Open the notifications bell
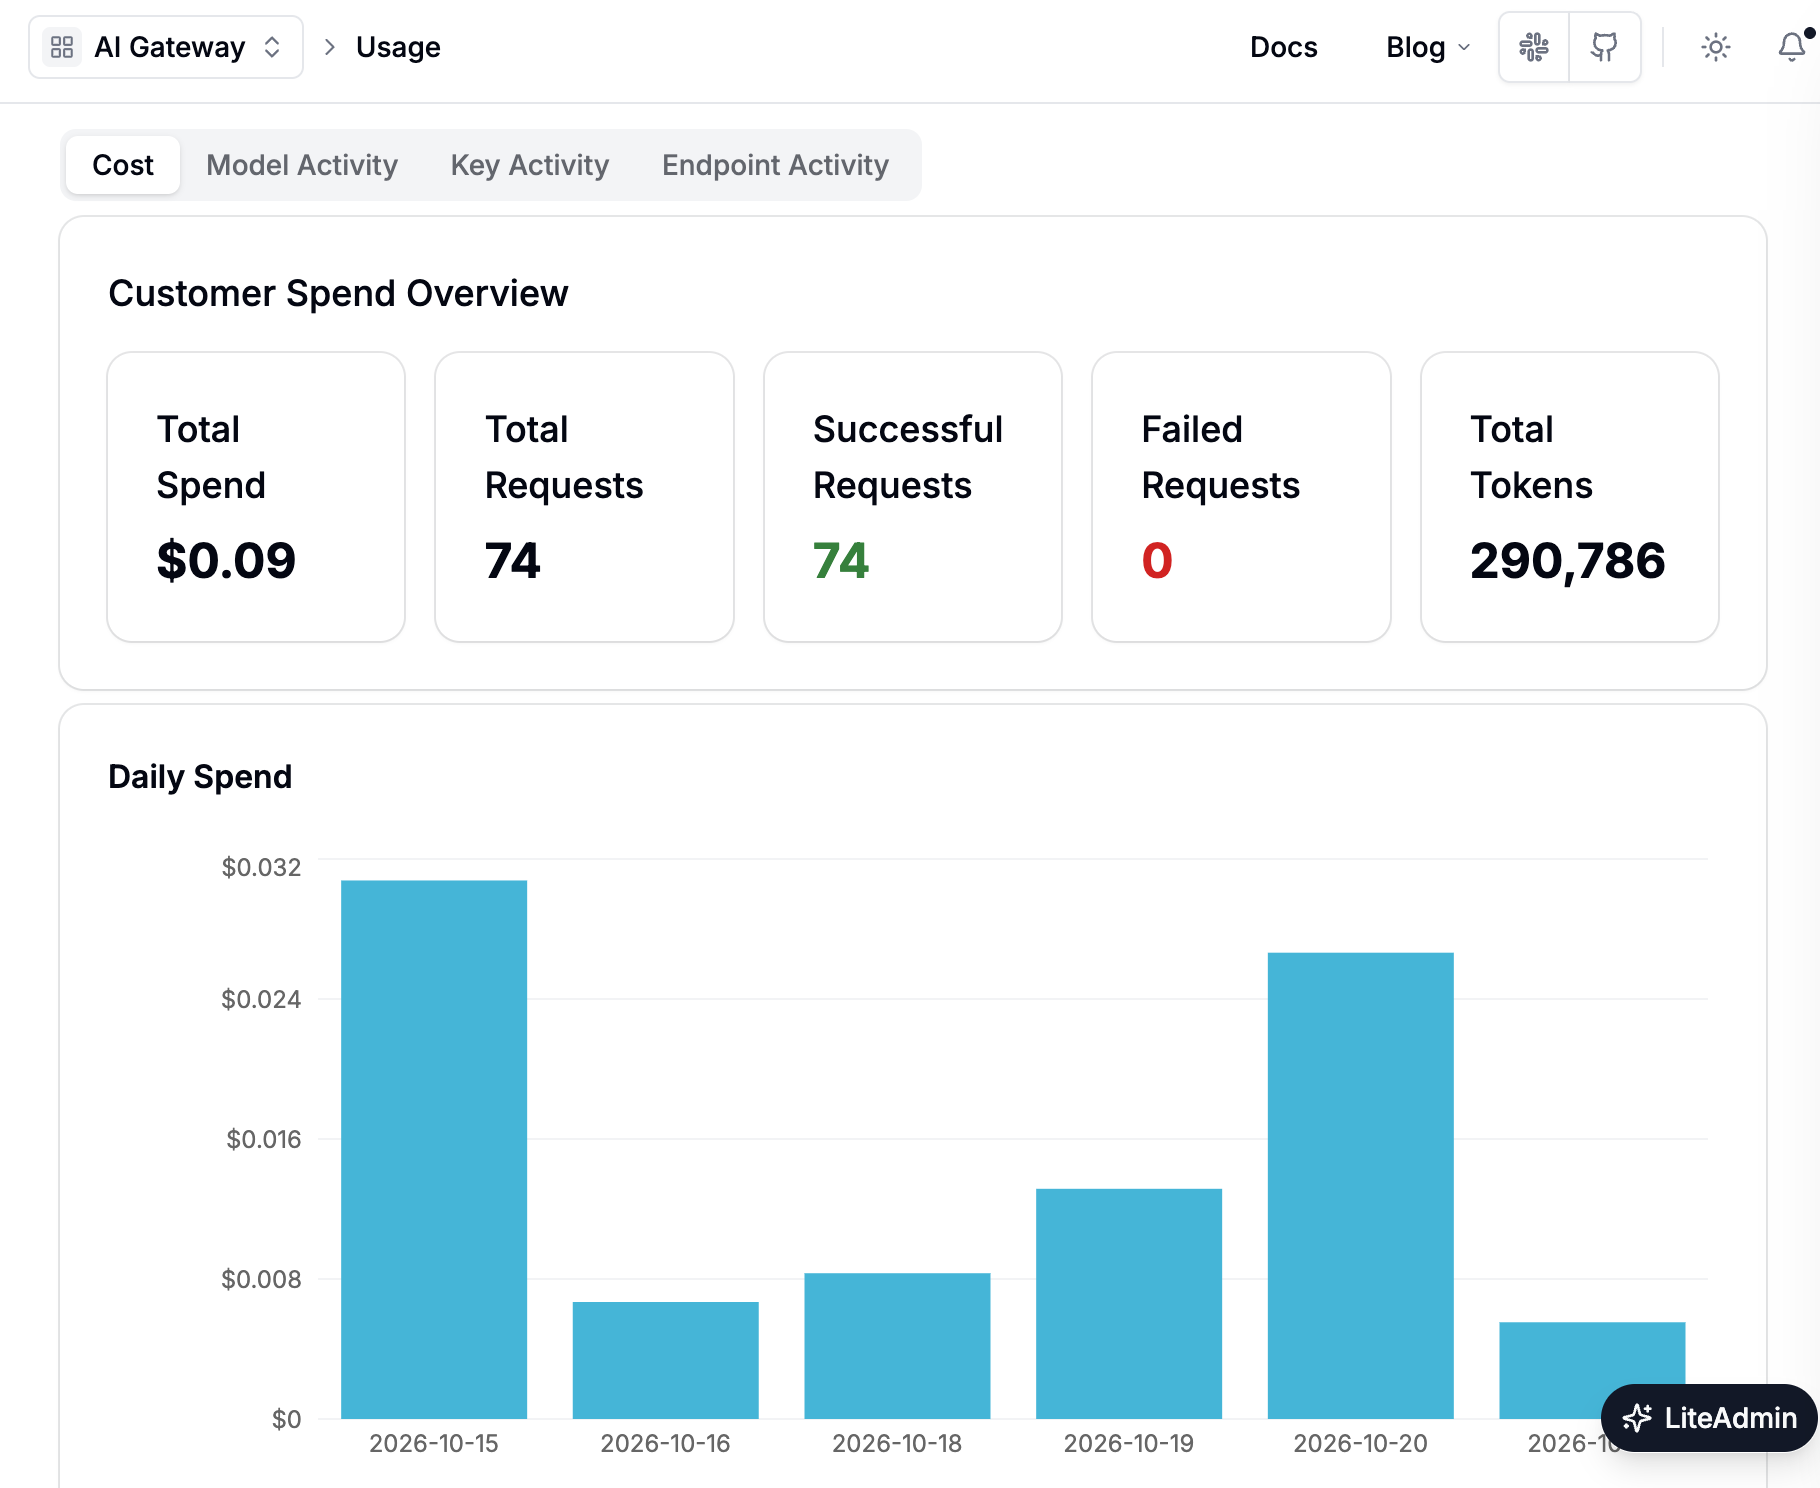 pos(1792,47)
